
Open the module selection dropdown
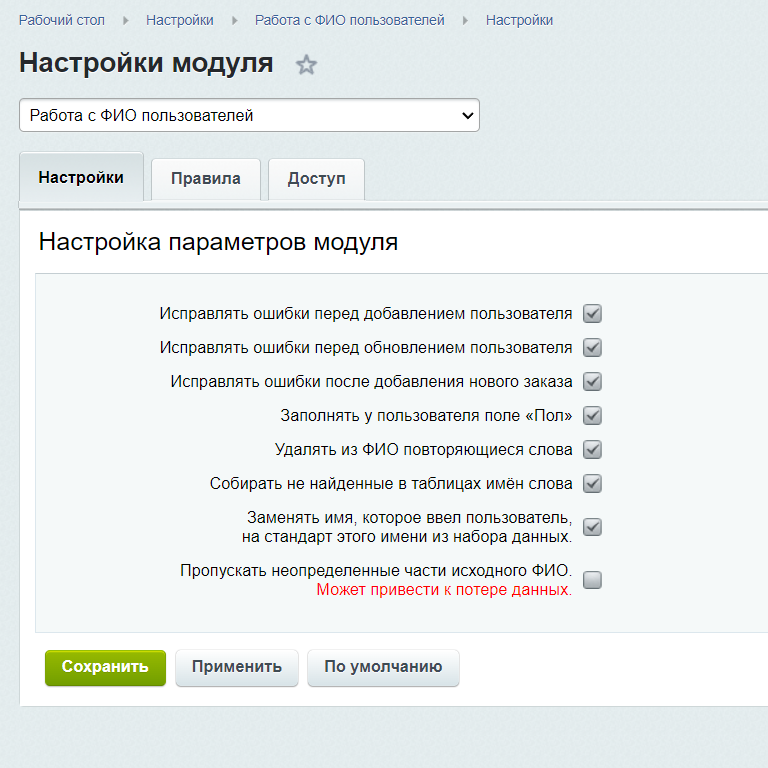tap(249, 115)
